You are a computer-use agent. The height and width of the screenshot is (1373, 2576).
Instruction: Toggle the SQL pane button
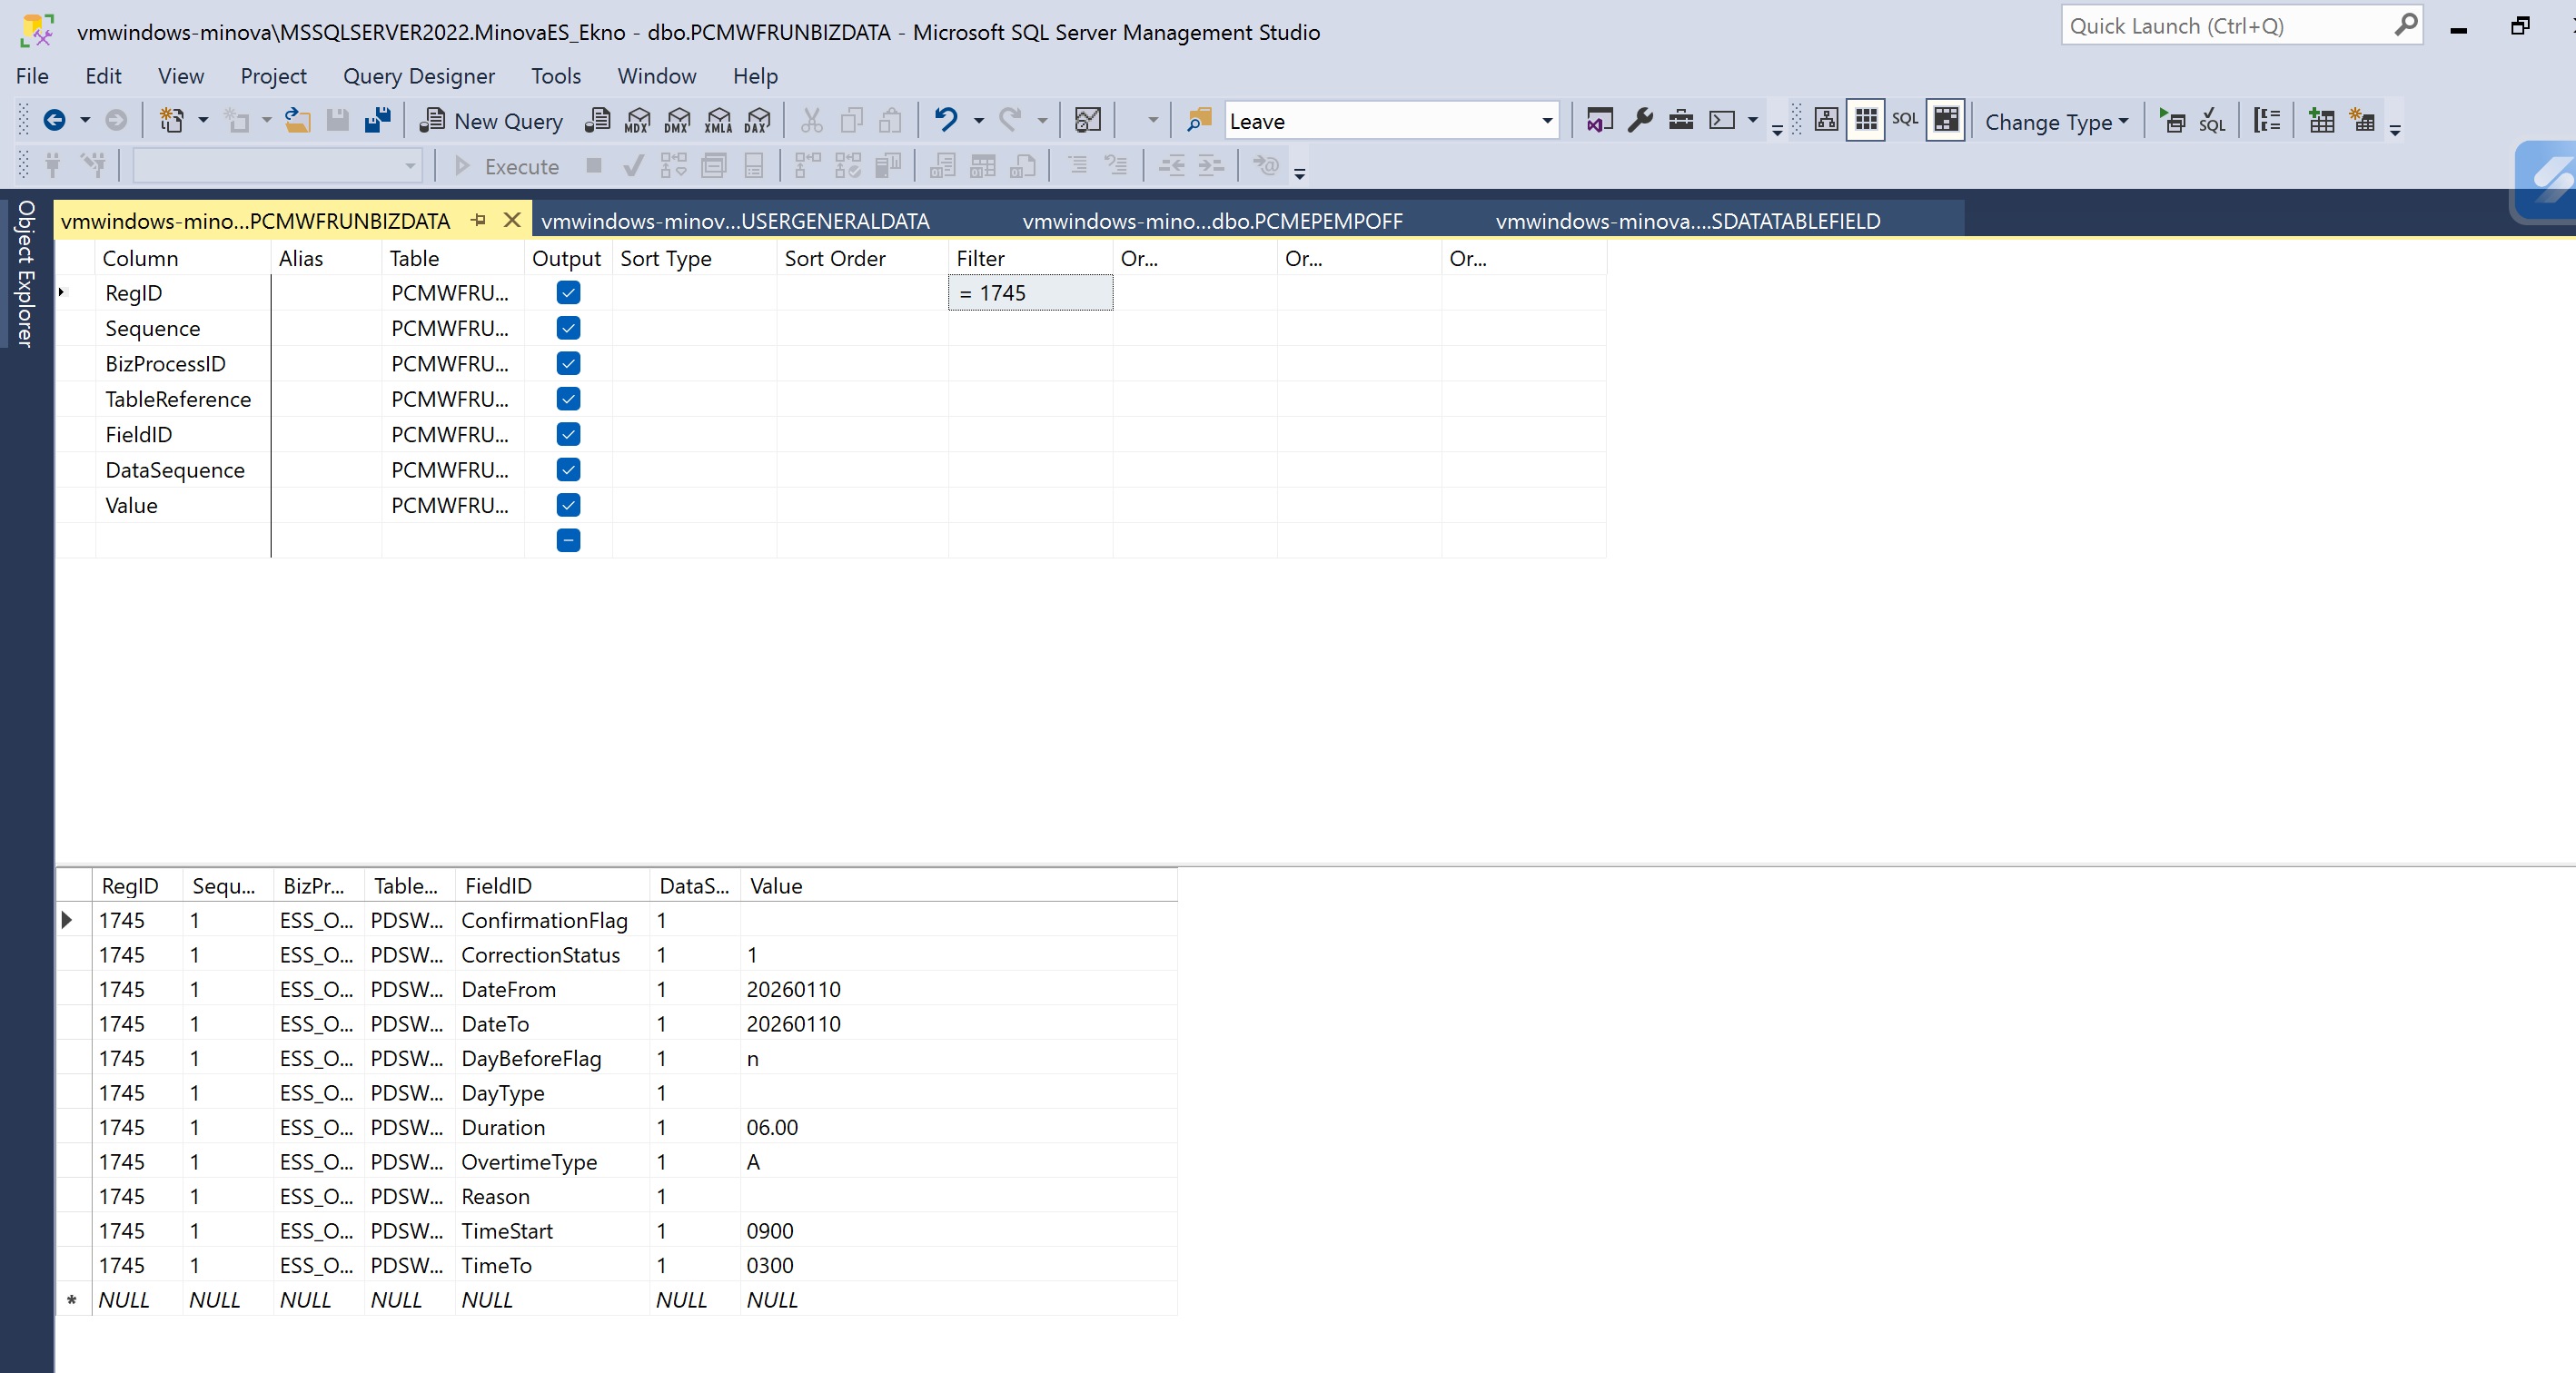[x=1905, y=120]
